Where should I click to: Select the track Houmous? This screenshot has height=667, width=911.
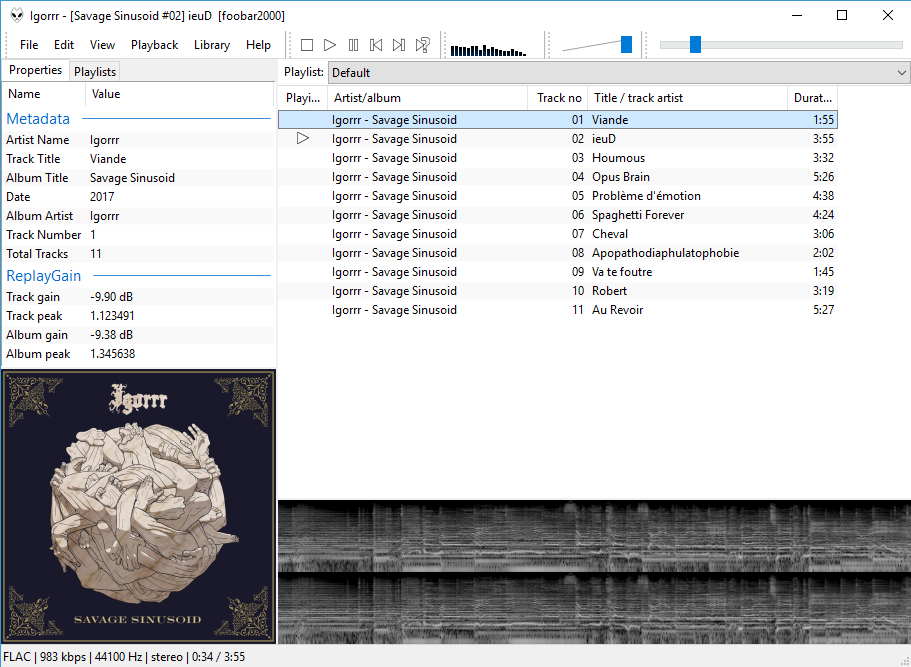click(558, 158)
